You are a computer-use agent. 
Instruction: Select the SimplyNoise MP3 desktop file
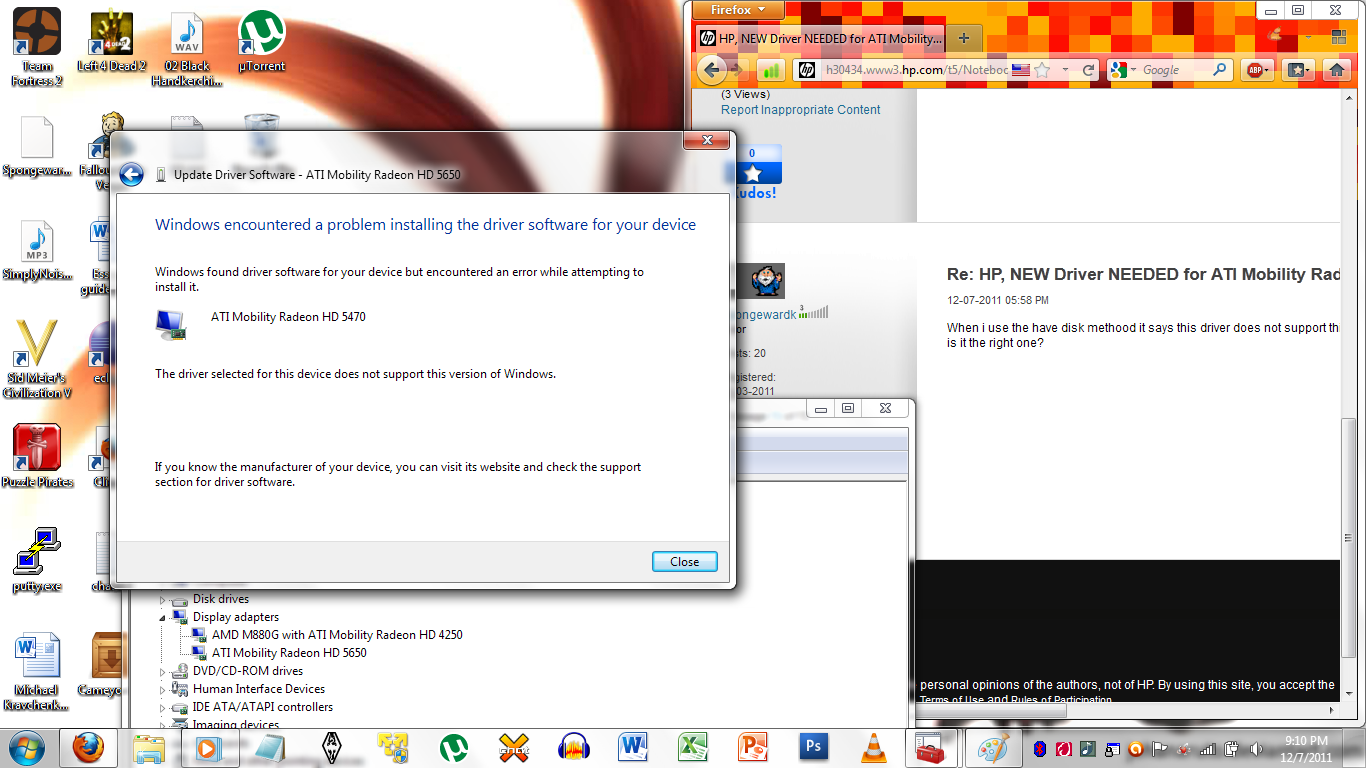point(37,250)
